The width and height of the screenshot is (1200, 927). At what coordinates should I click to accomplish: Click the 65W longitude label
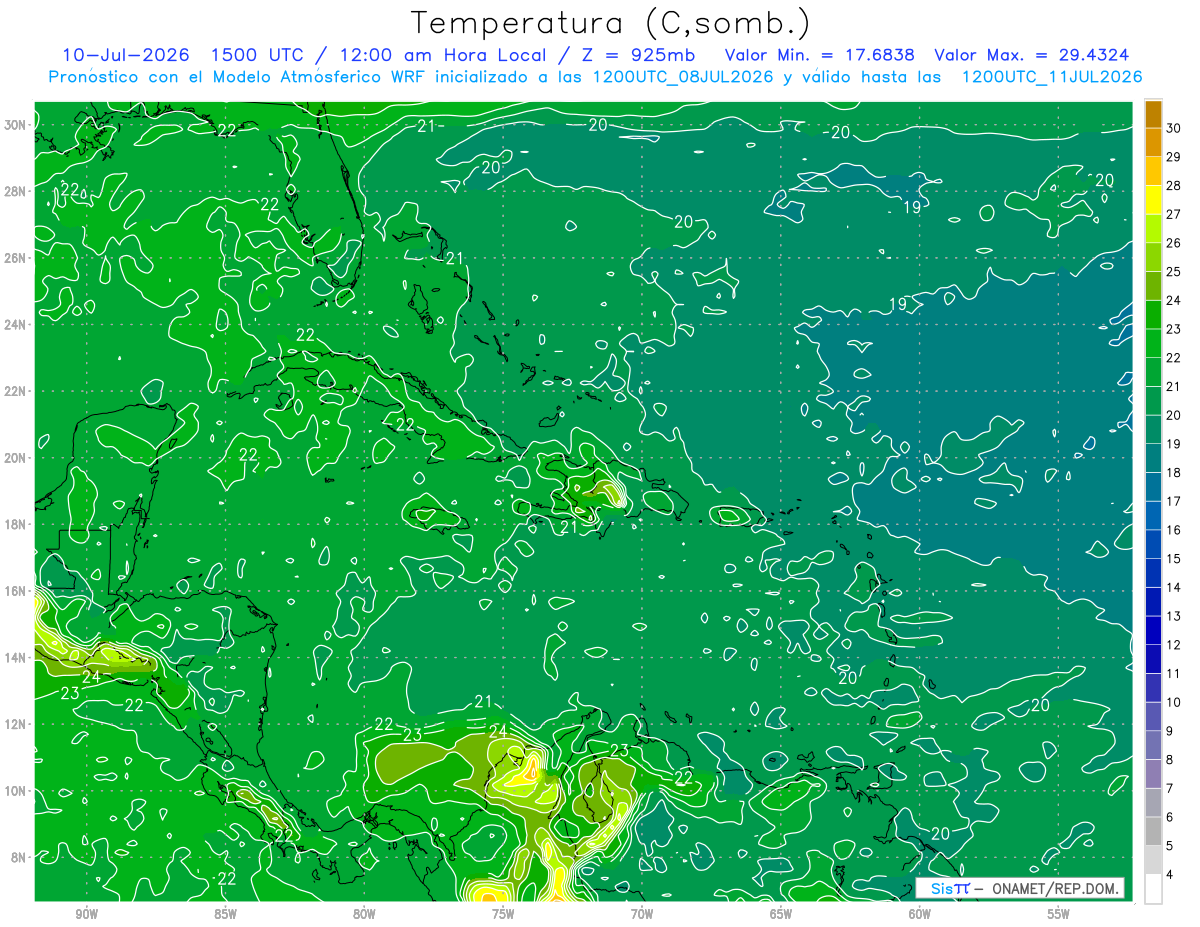[x=781, y=915]
